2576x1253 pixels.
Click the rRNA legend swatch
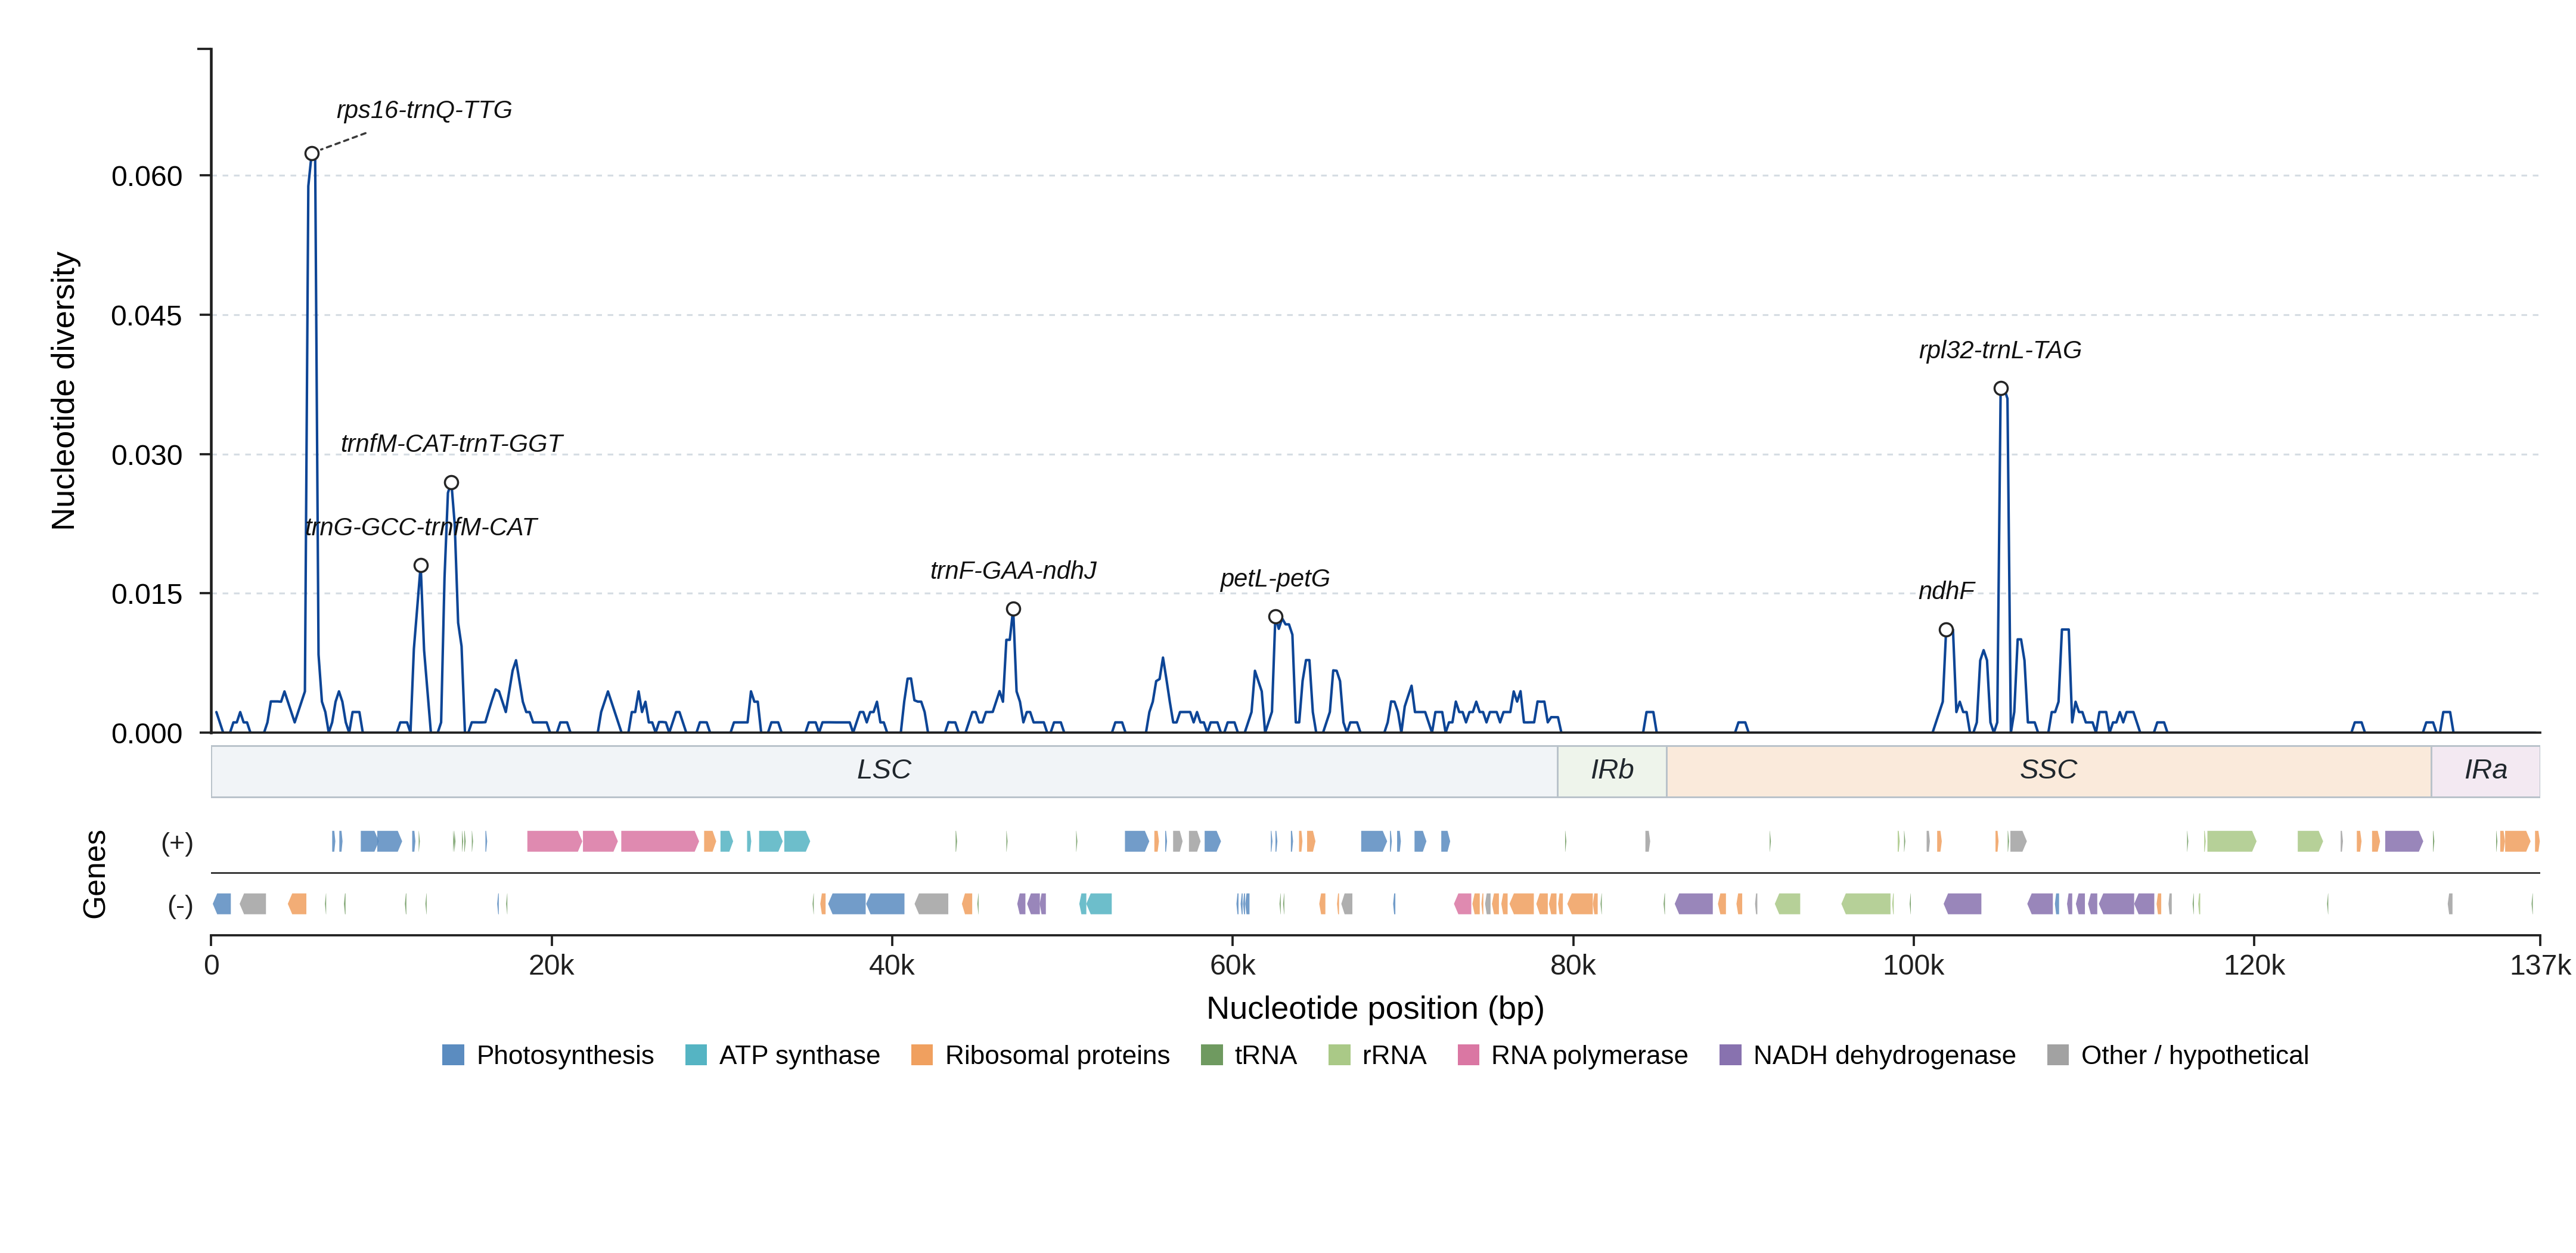[1339, 1055]
